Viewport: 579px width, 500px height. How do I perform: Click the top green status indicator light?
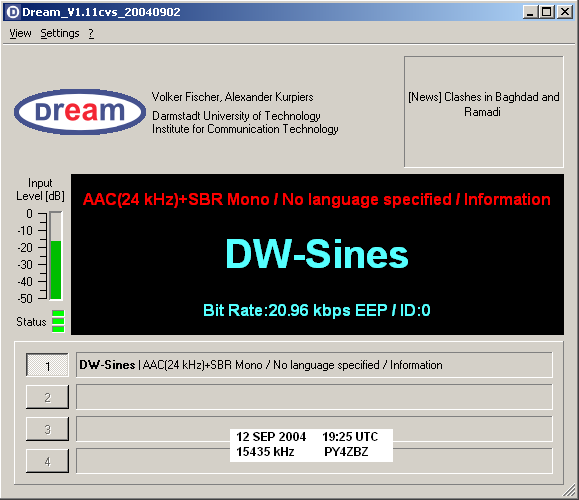[x=58, y=314]
